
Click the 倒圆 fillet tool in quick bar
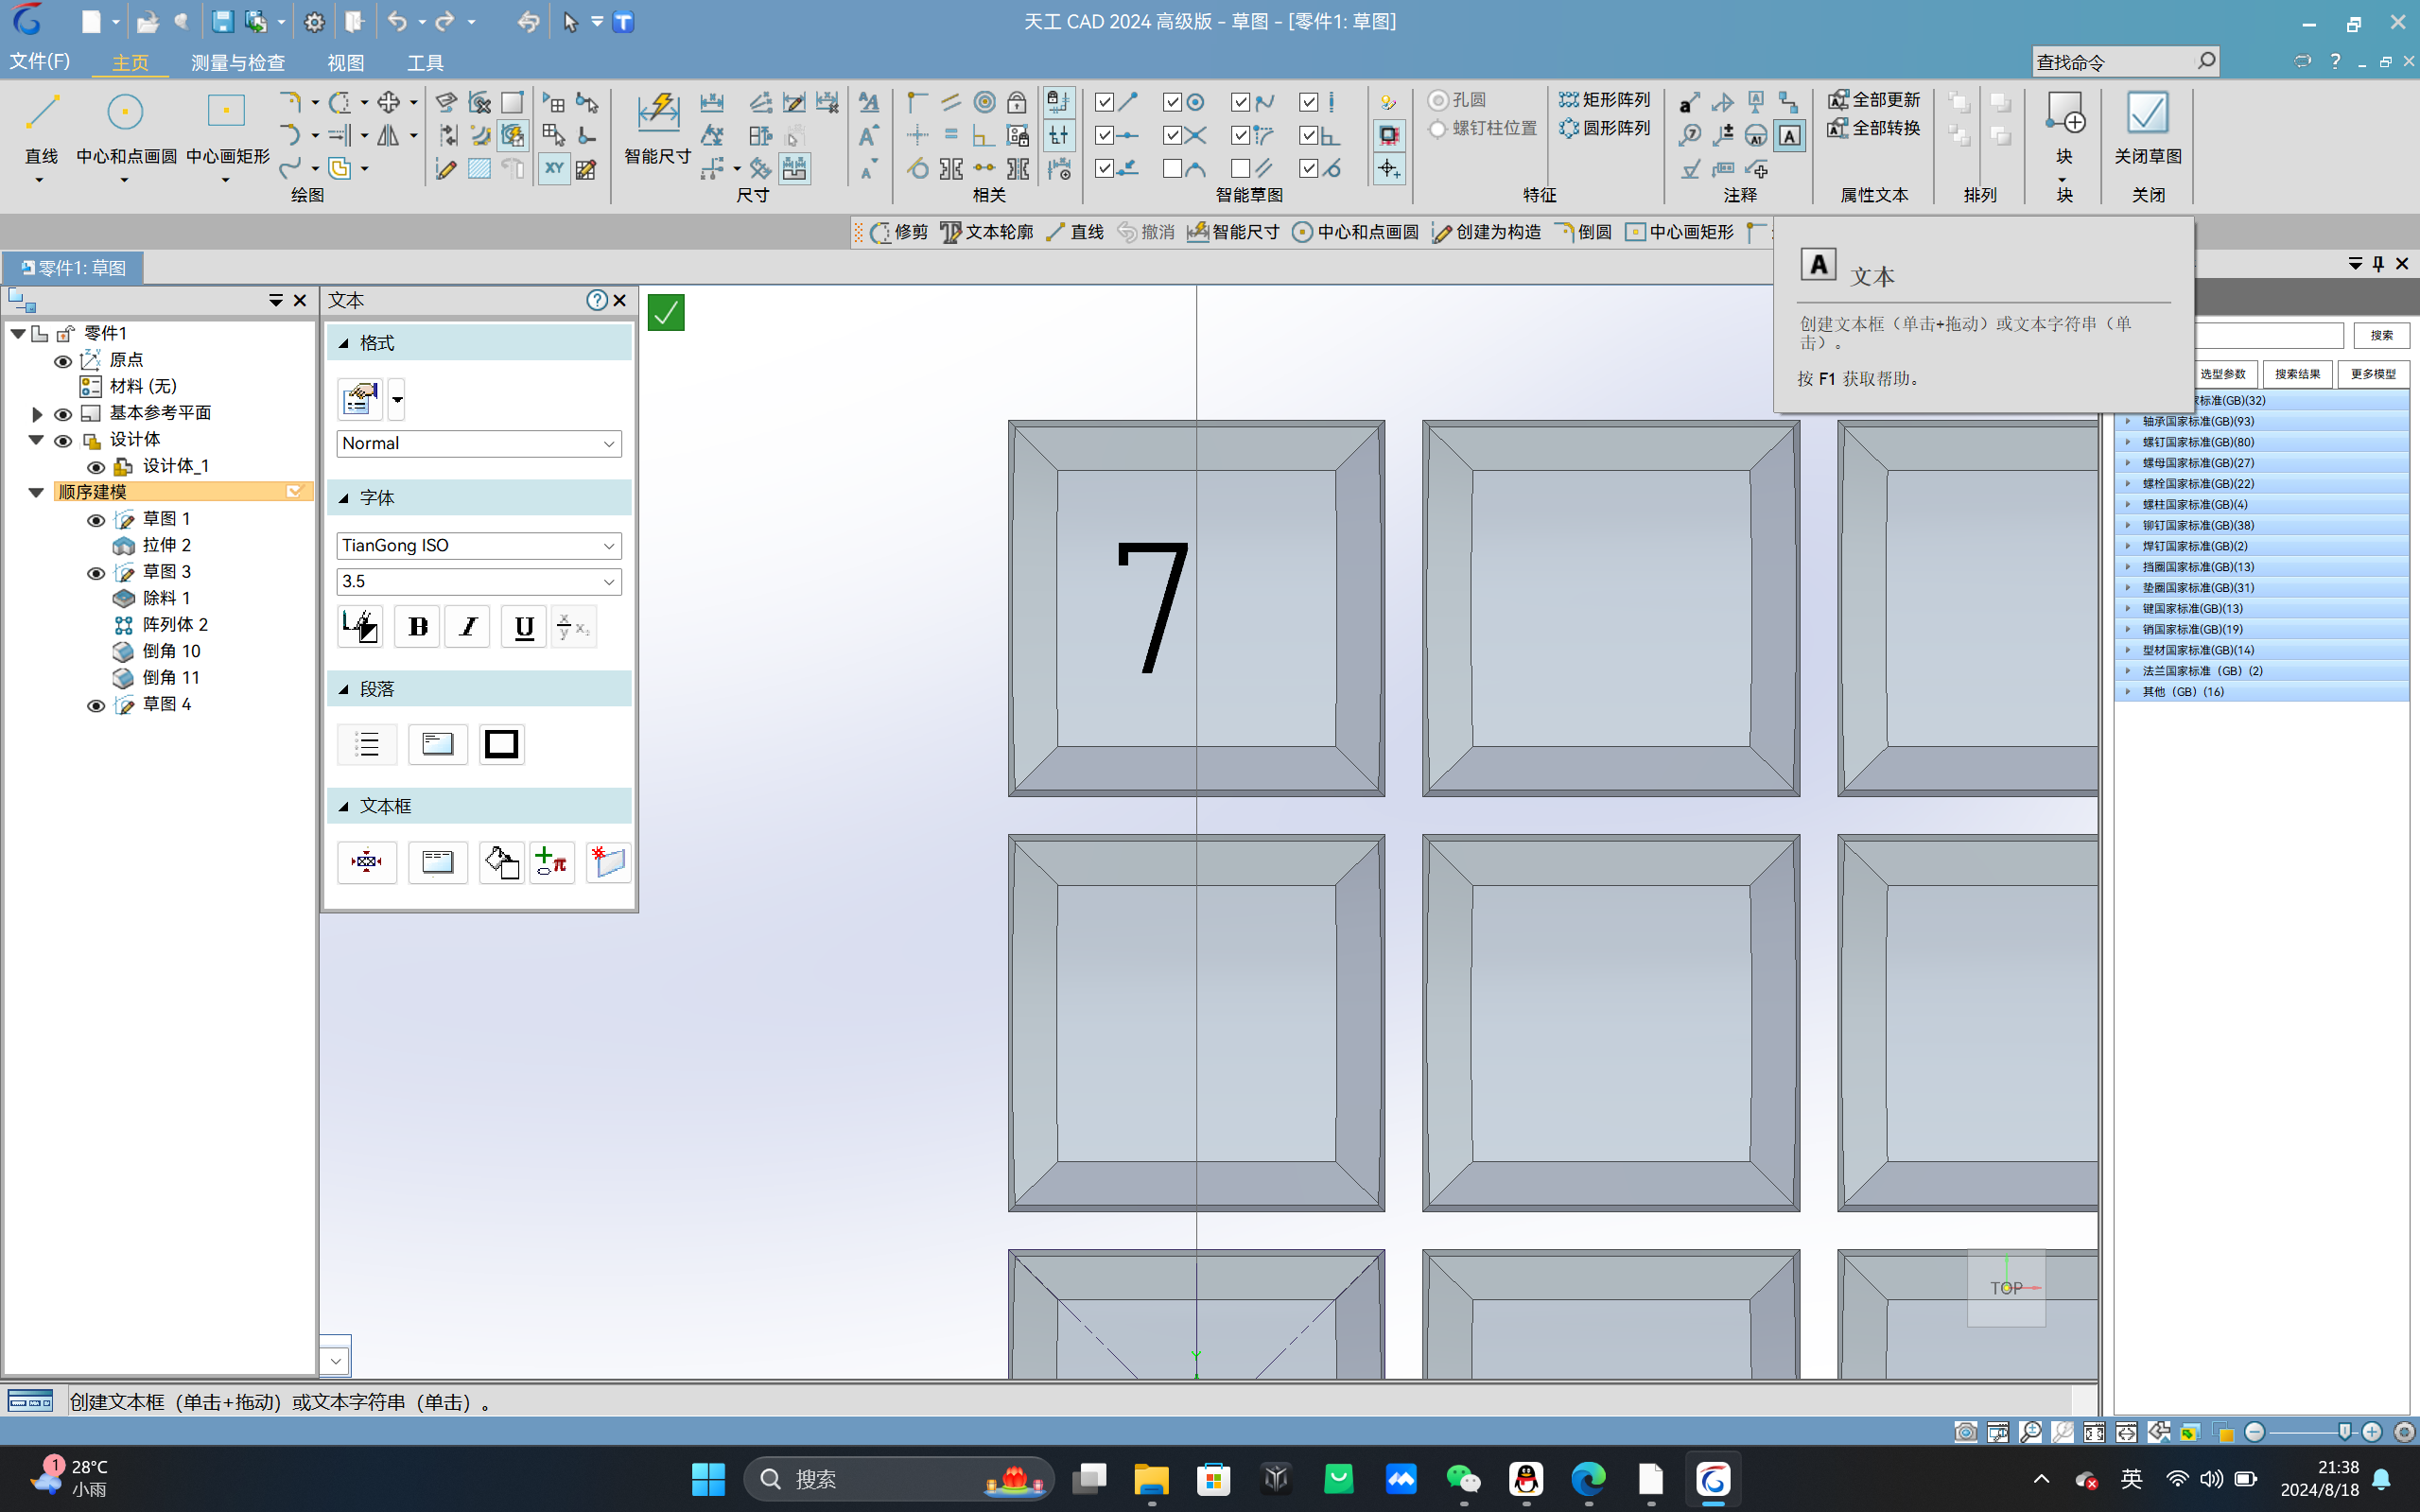pyautogui.click(x=1583, y=232)
